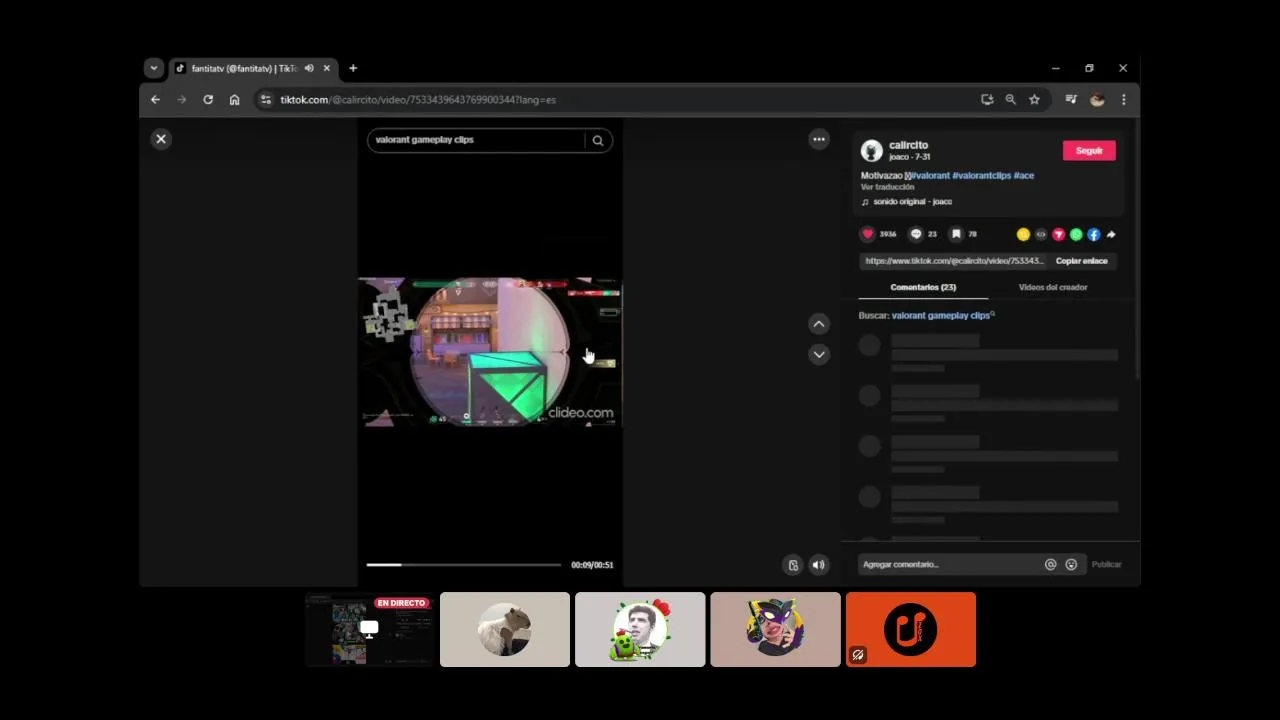Open a new browser tab

coord(353,68)
